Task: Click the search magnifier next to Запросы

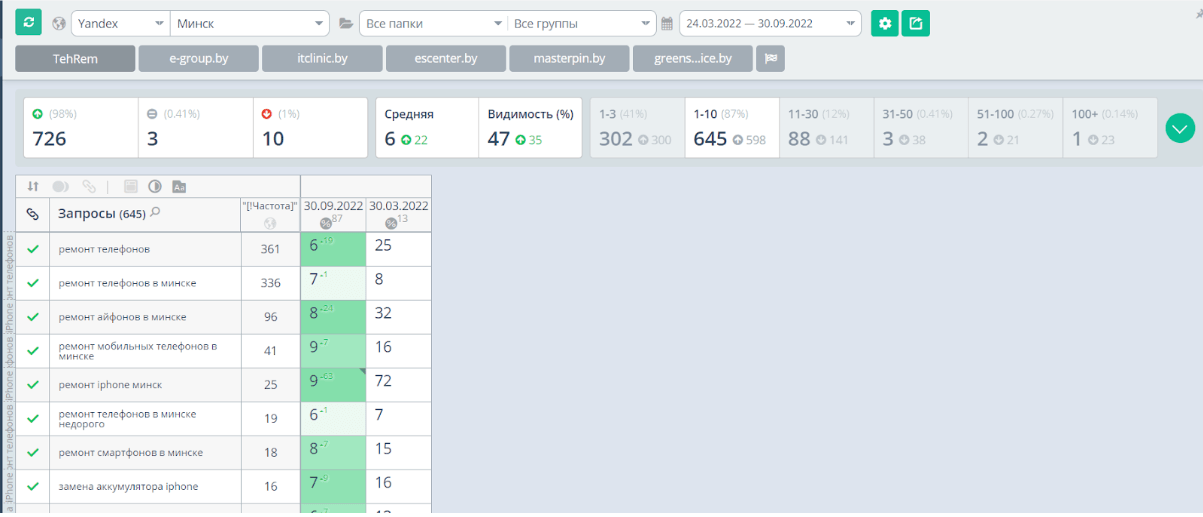Action: coord(155,213)
